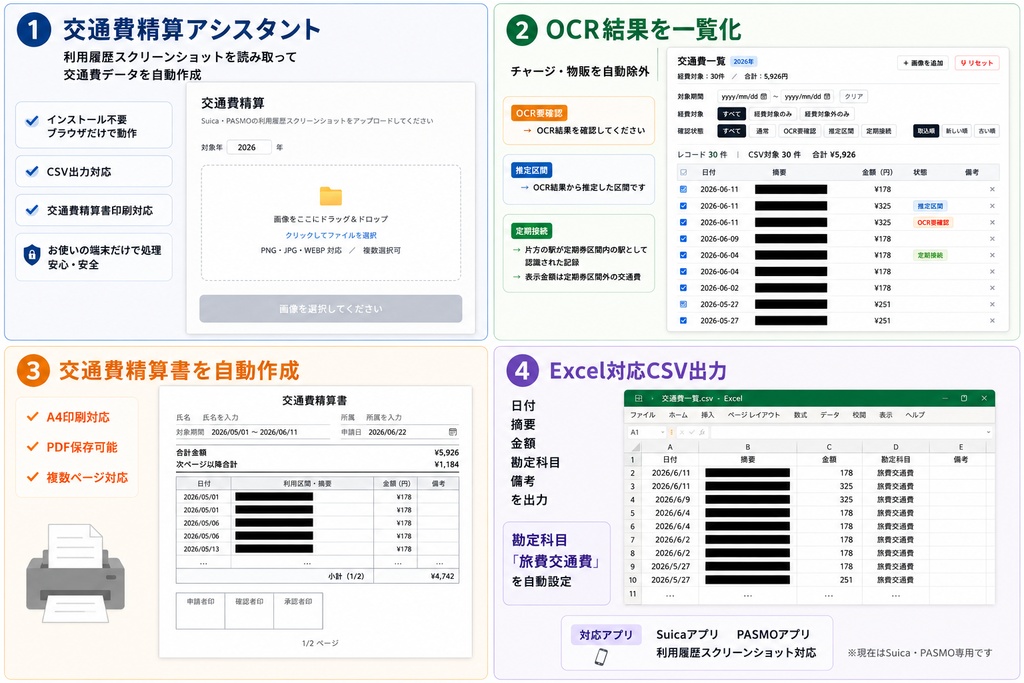Uncheck the 2026-06-09 row checkbox
Viewport: 1024px width, 683px height.
(684, 238)
